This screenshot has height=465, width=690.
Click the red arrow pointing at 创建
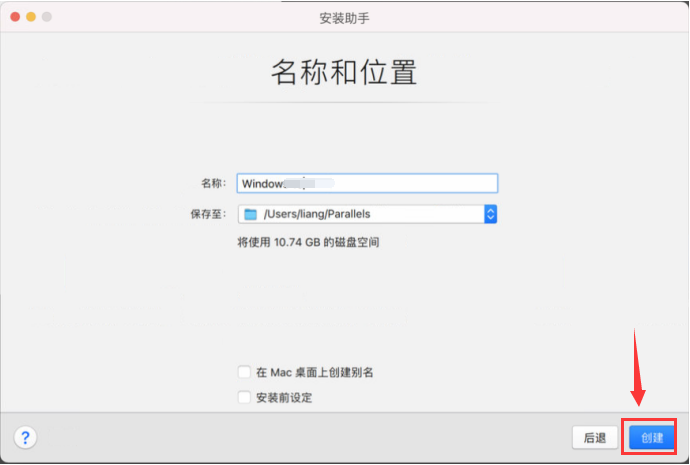coord(638,368)
